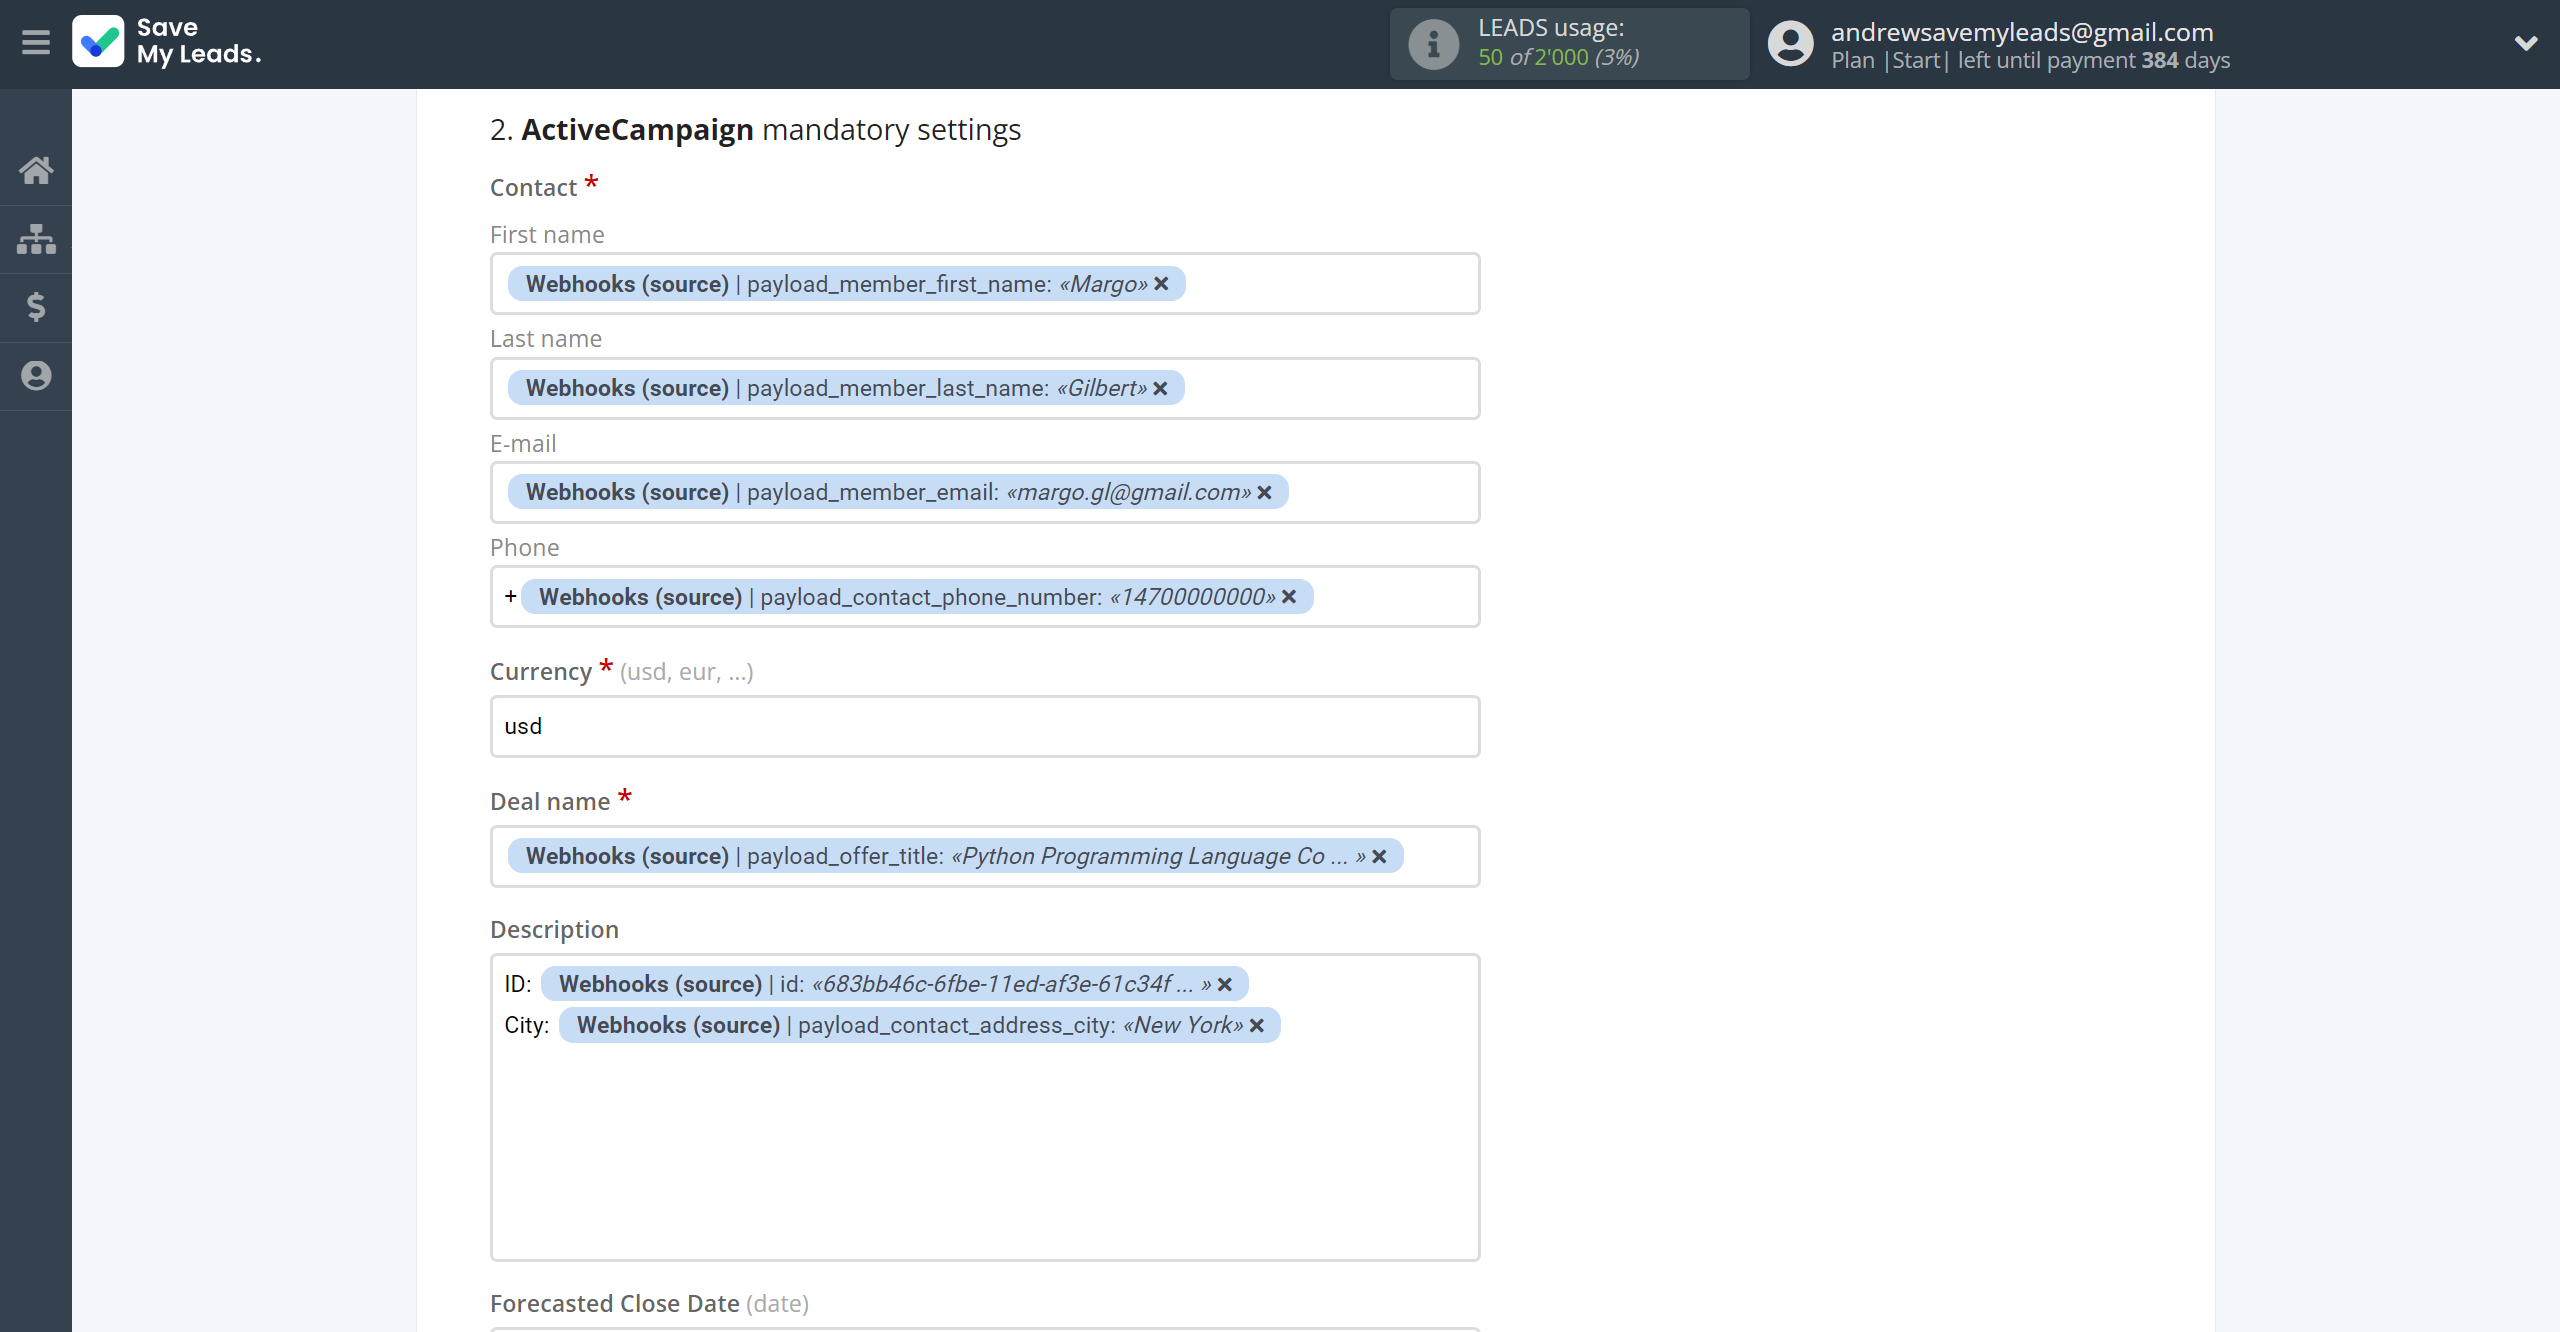Open billing dollar icon in sidebar
This screenshot has width=2560, height=1332.
coord(36,307)
